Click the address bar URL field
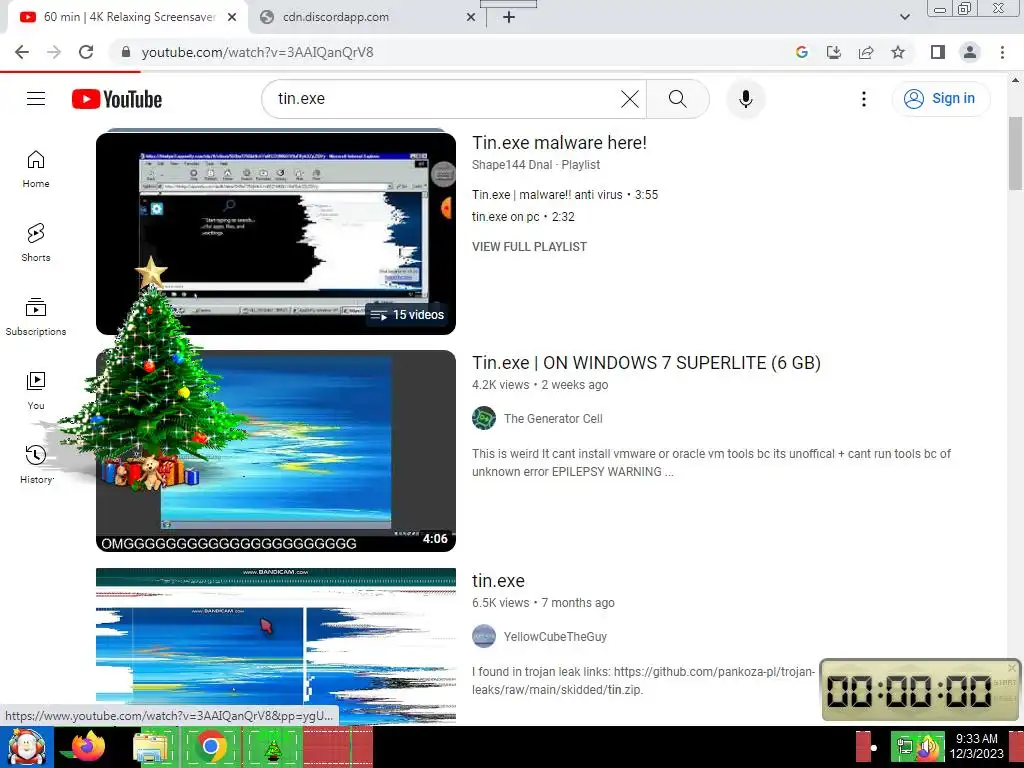The height and width of the screenshot is (768, 1024). tap(451, 52)
